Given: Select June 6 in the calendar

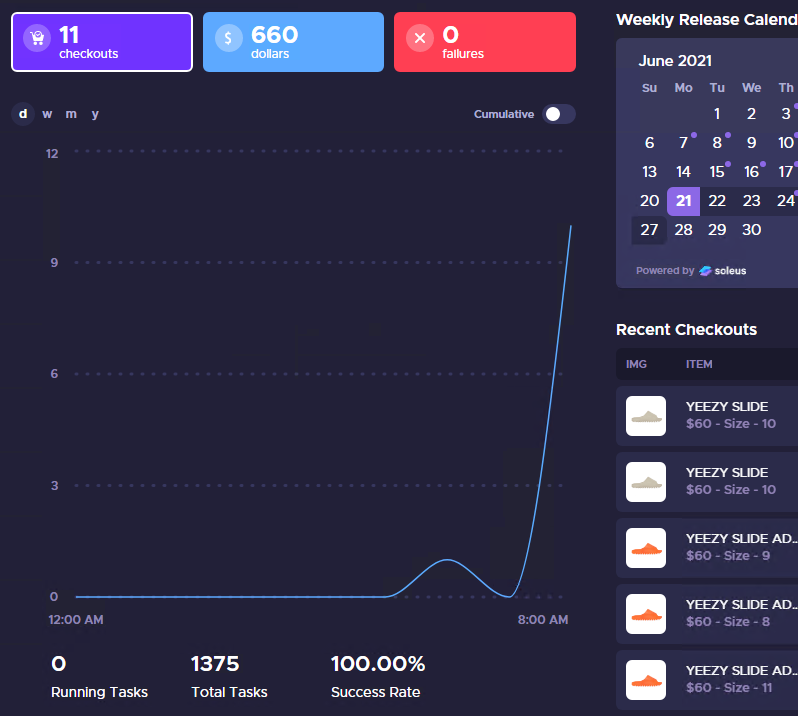Looking at the screenshot, I should pyautogui.click(x=649, y=142).
